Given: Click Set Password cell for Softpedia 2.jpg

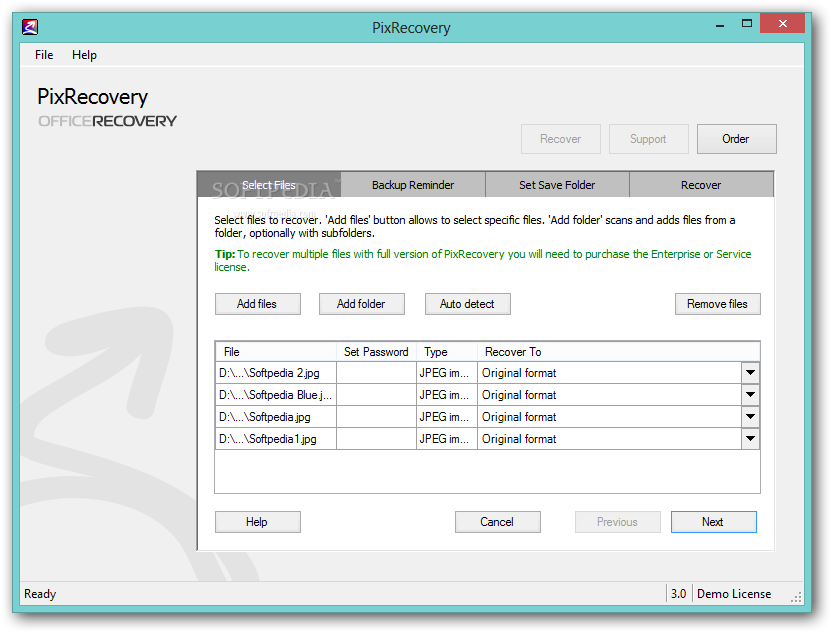Looking at the screenshot, I should [x=376, y=373].
